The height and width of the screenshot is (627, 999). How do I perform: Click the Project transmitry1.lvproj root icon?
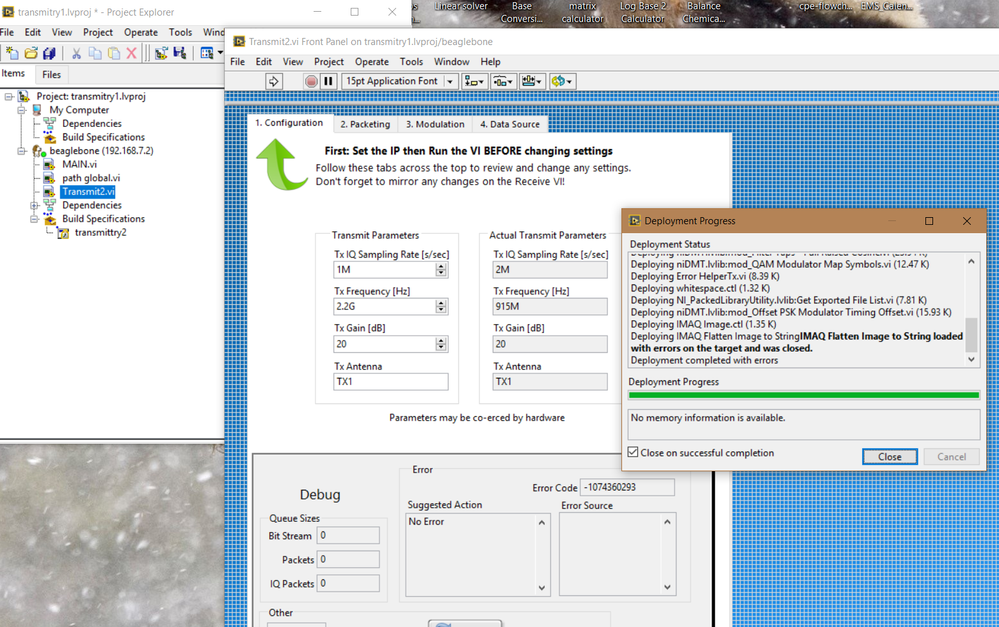coord(24,97)
